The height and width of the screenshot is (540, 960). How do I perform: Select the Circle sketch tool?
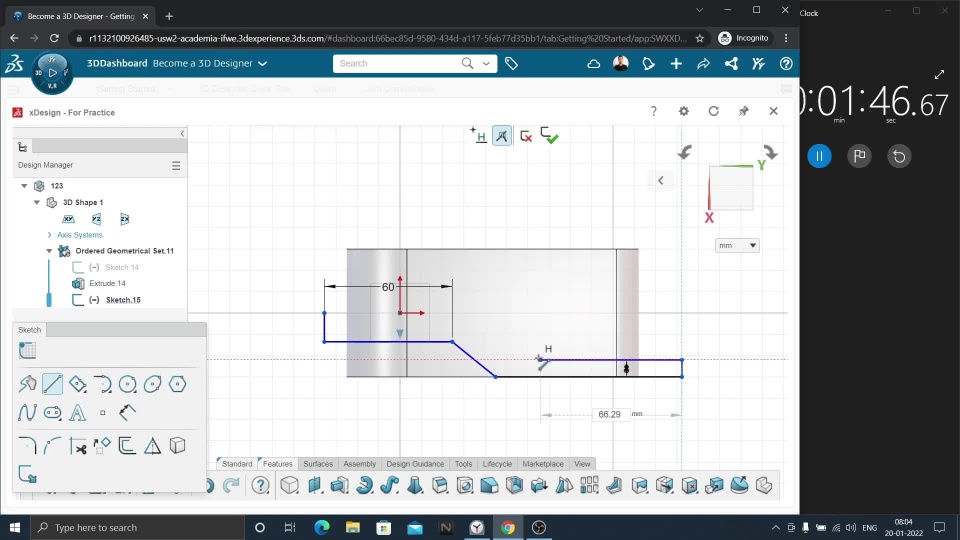tap(127, 384)
